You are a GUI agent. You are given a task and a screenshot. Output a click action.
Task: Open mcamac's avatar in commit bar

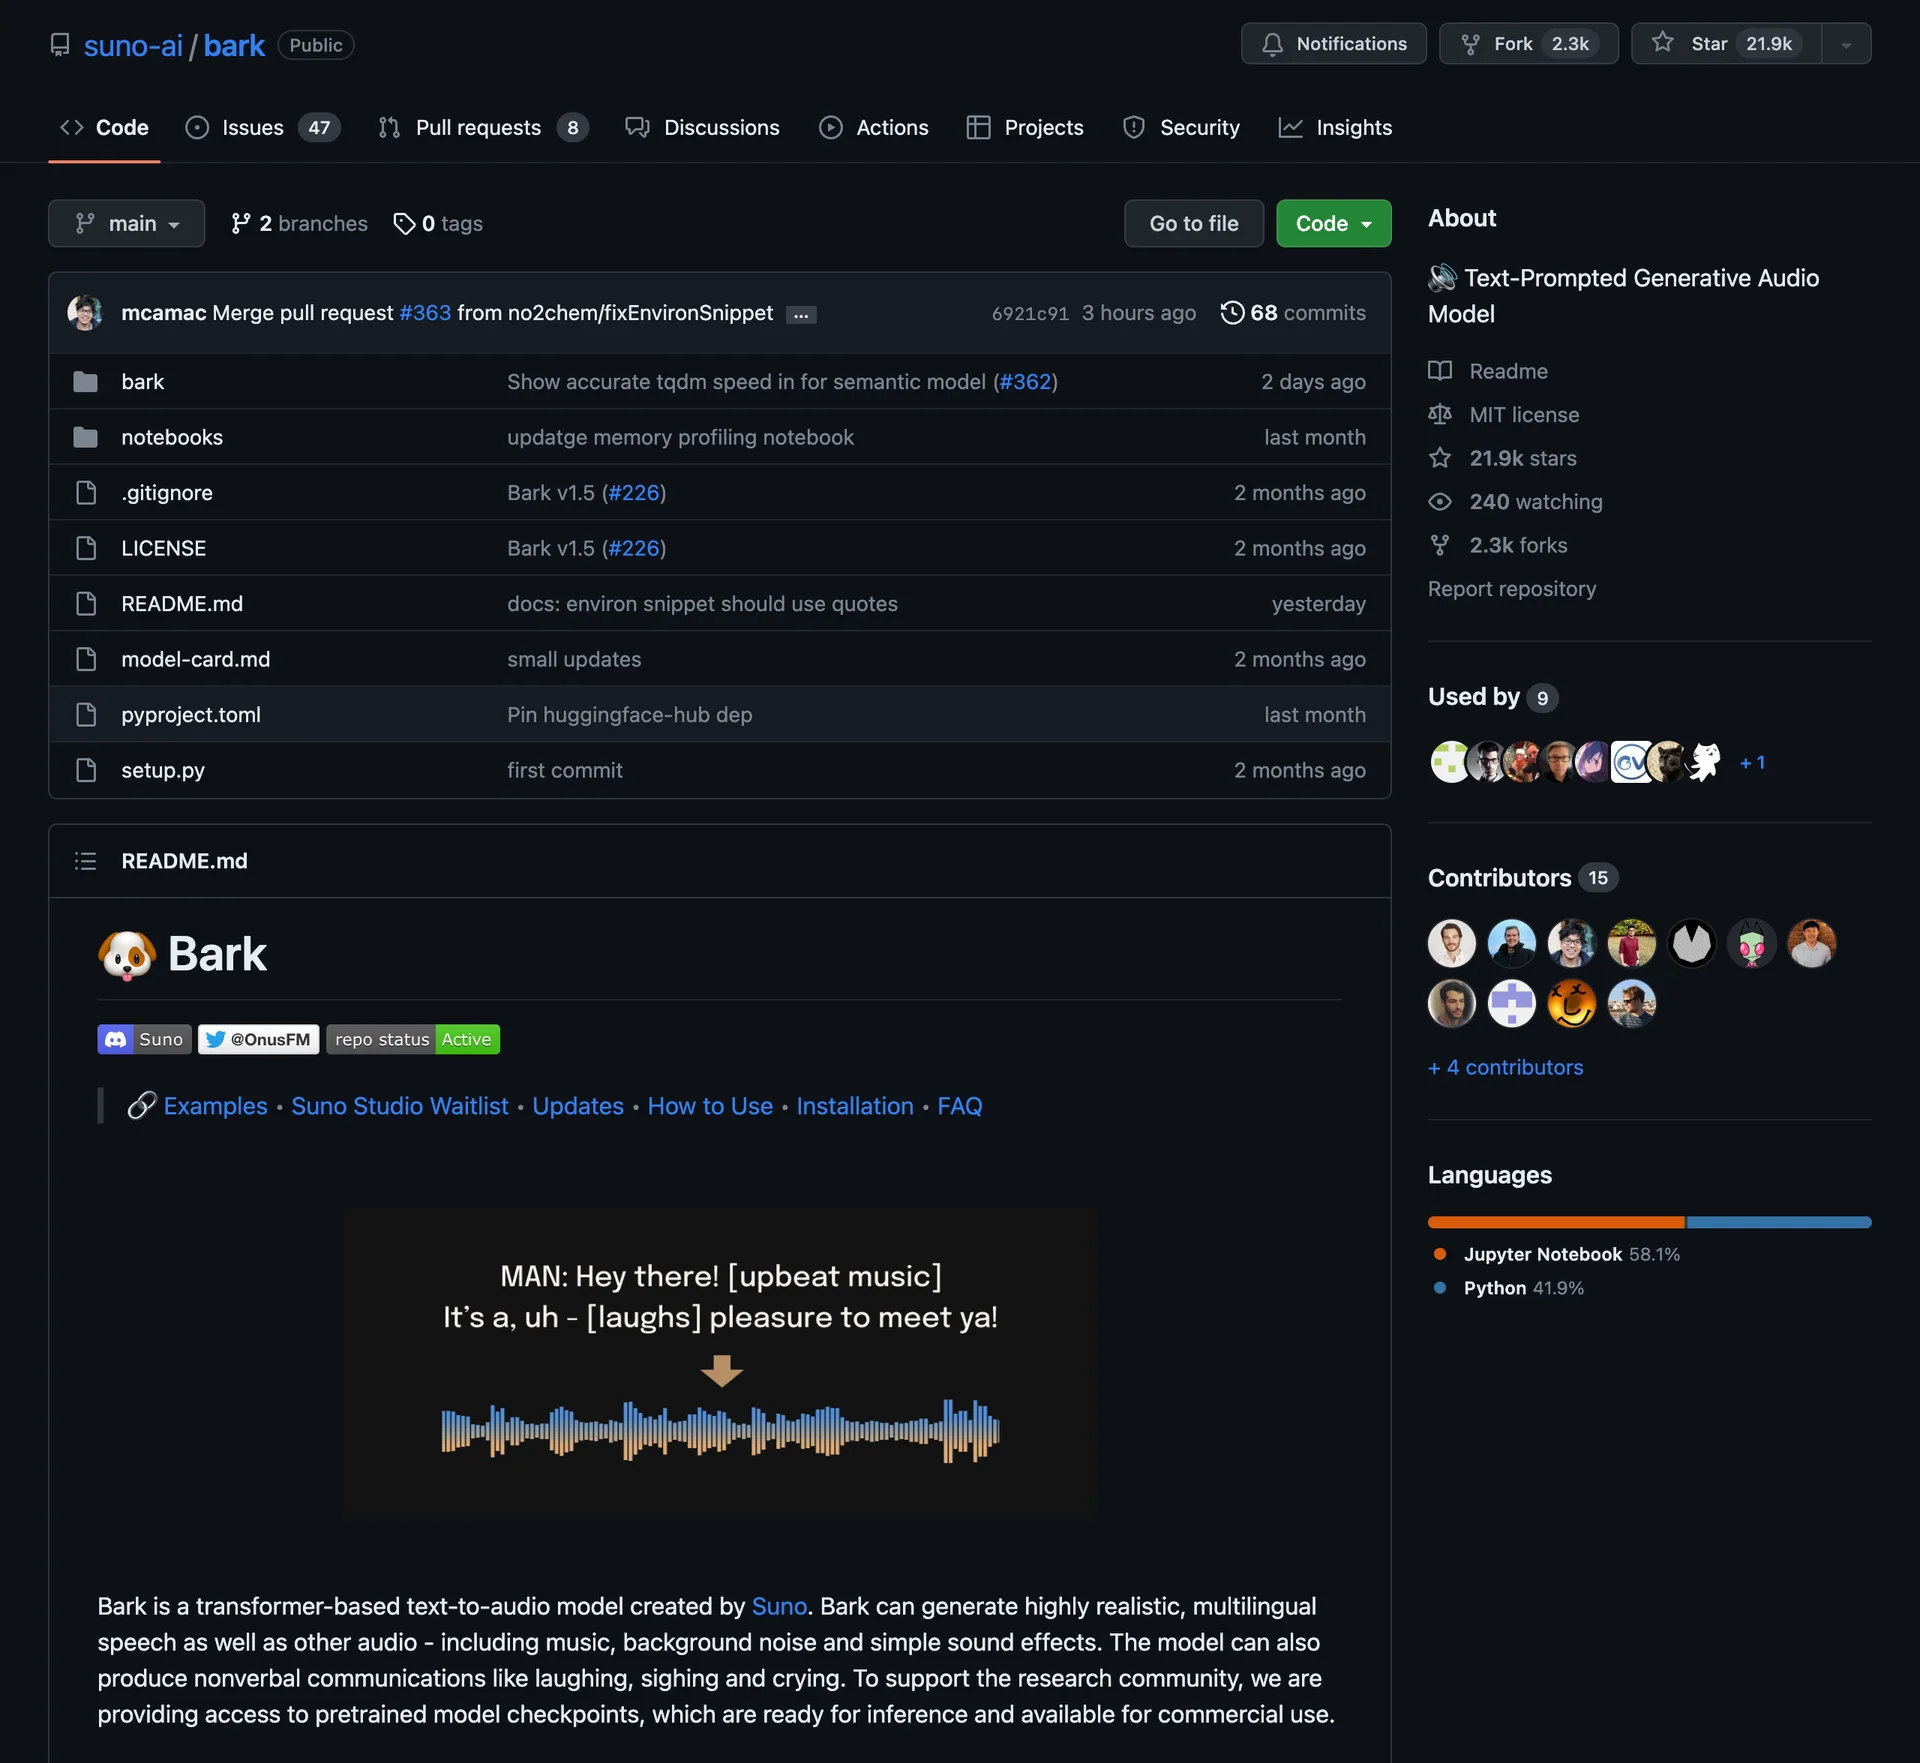click(x=85, y=313)
